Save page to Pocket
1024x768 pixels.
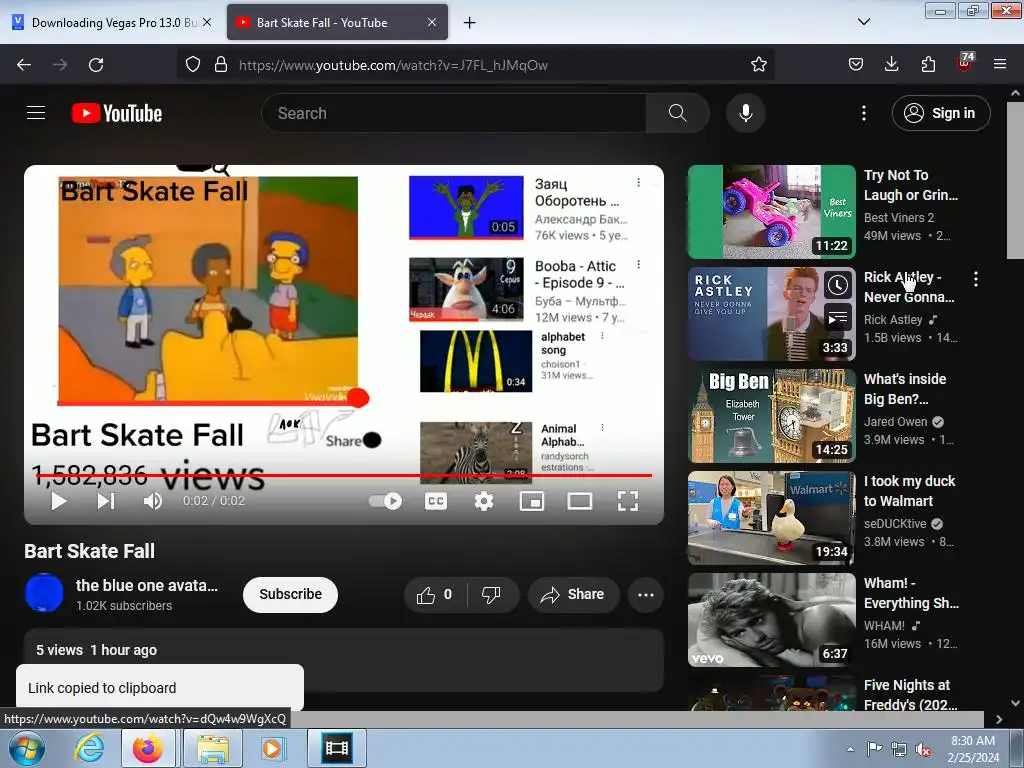click(856, 65)
